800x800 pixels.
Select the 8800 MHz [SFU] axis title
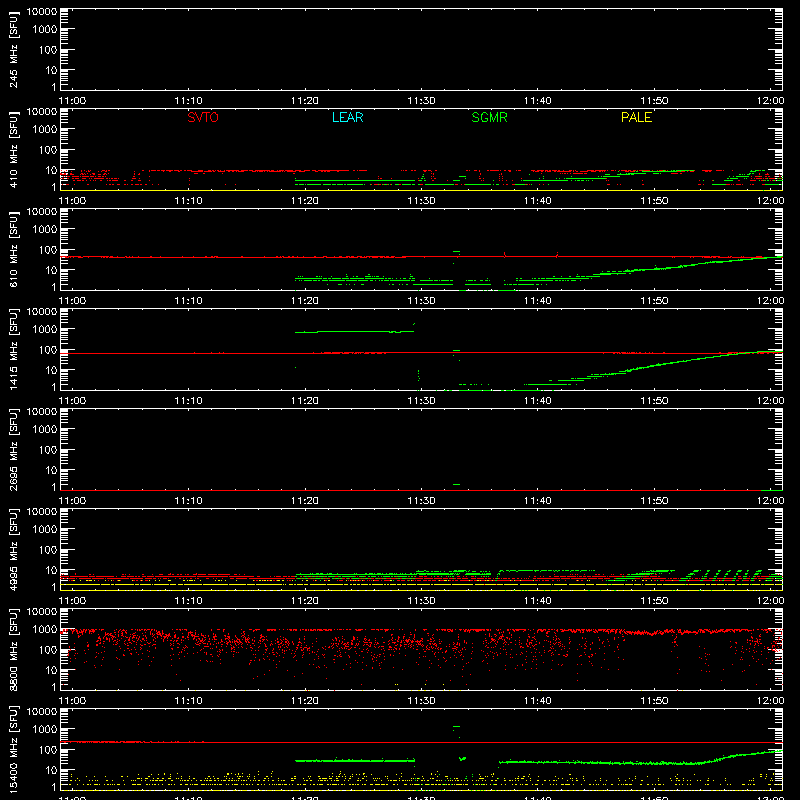click(13, 649)
